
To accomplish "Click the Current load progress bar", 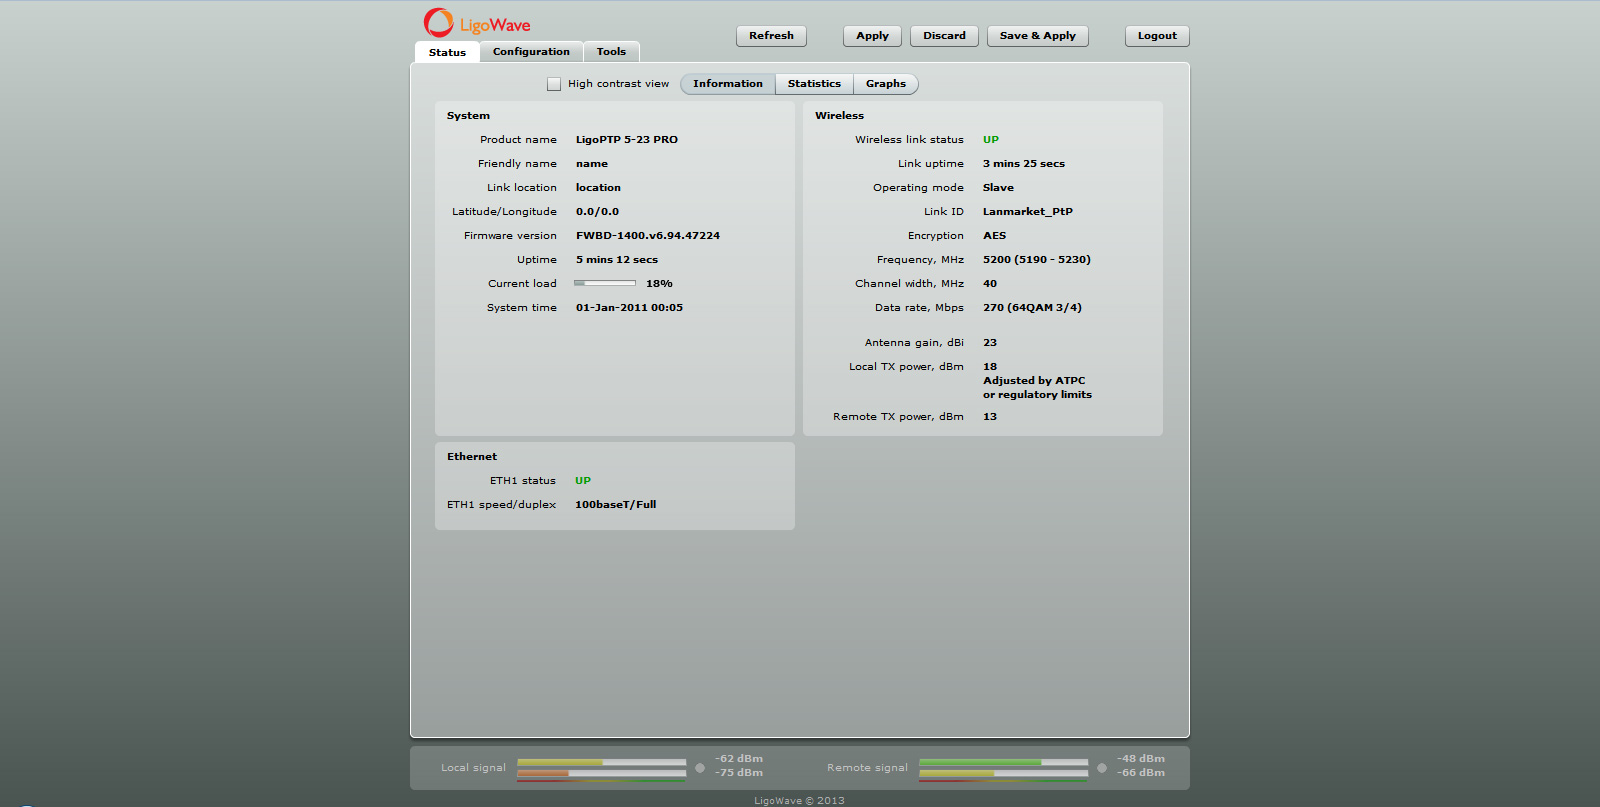I will (605, 284).
